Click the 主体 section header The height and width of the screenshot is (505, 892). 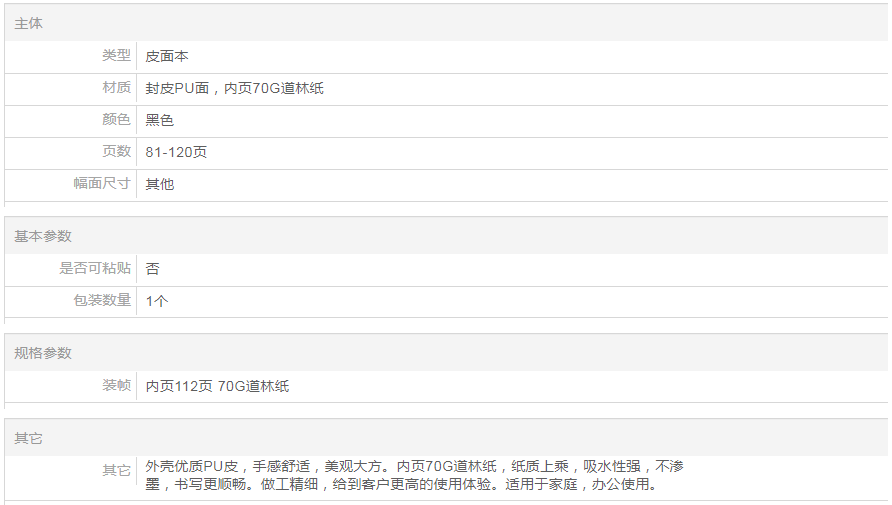(x=29, y=23)
